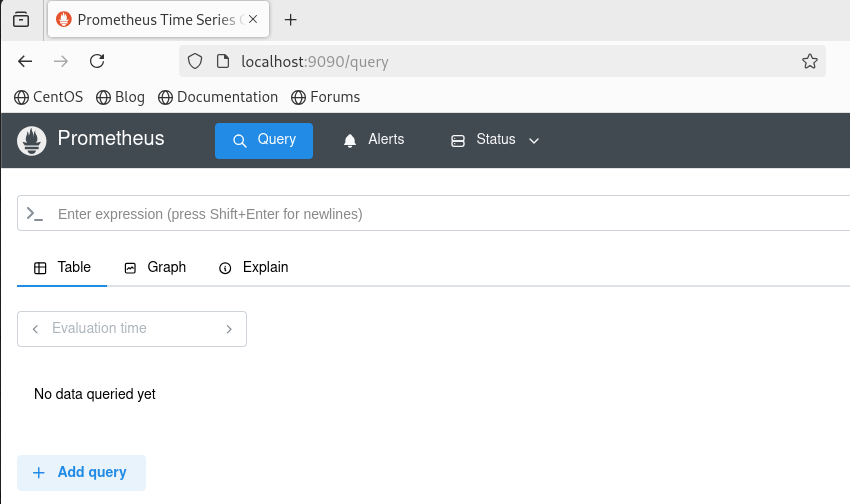Click the Status chevron arrow
850x504 pixels.
(x=534, y=140)
